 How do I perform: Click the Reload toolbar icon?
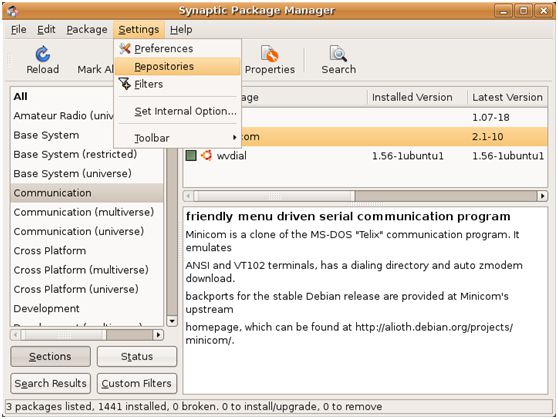tap(43, 54)
